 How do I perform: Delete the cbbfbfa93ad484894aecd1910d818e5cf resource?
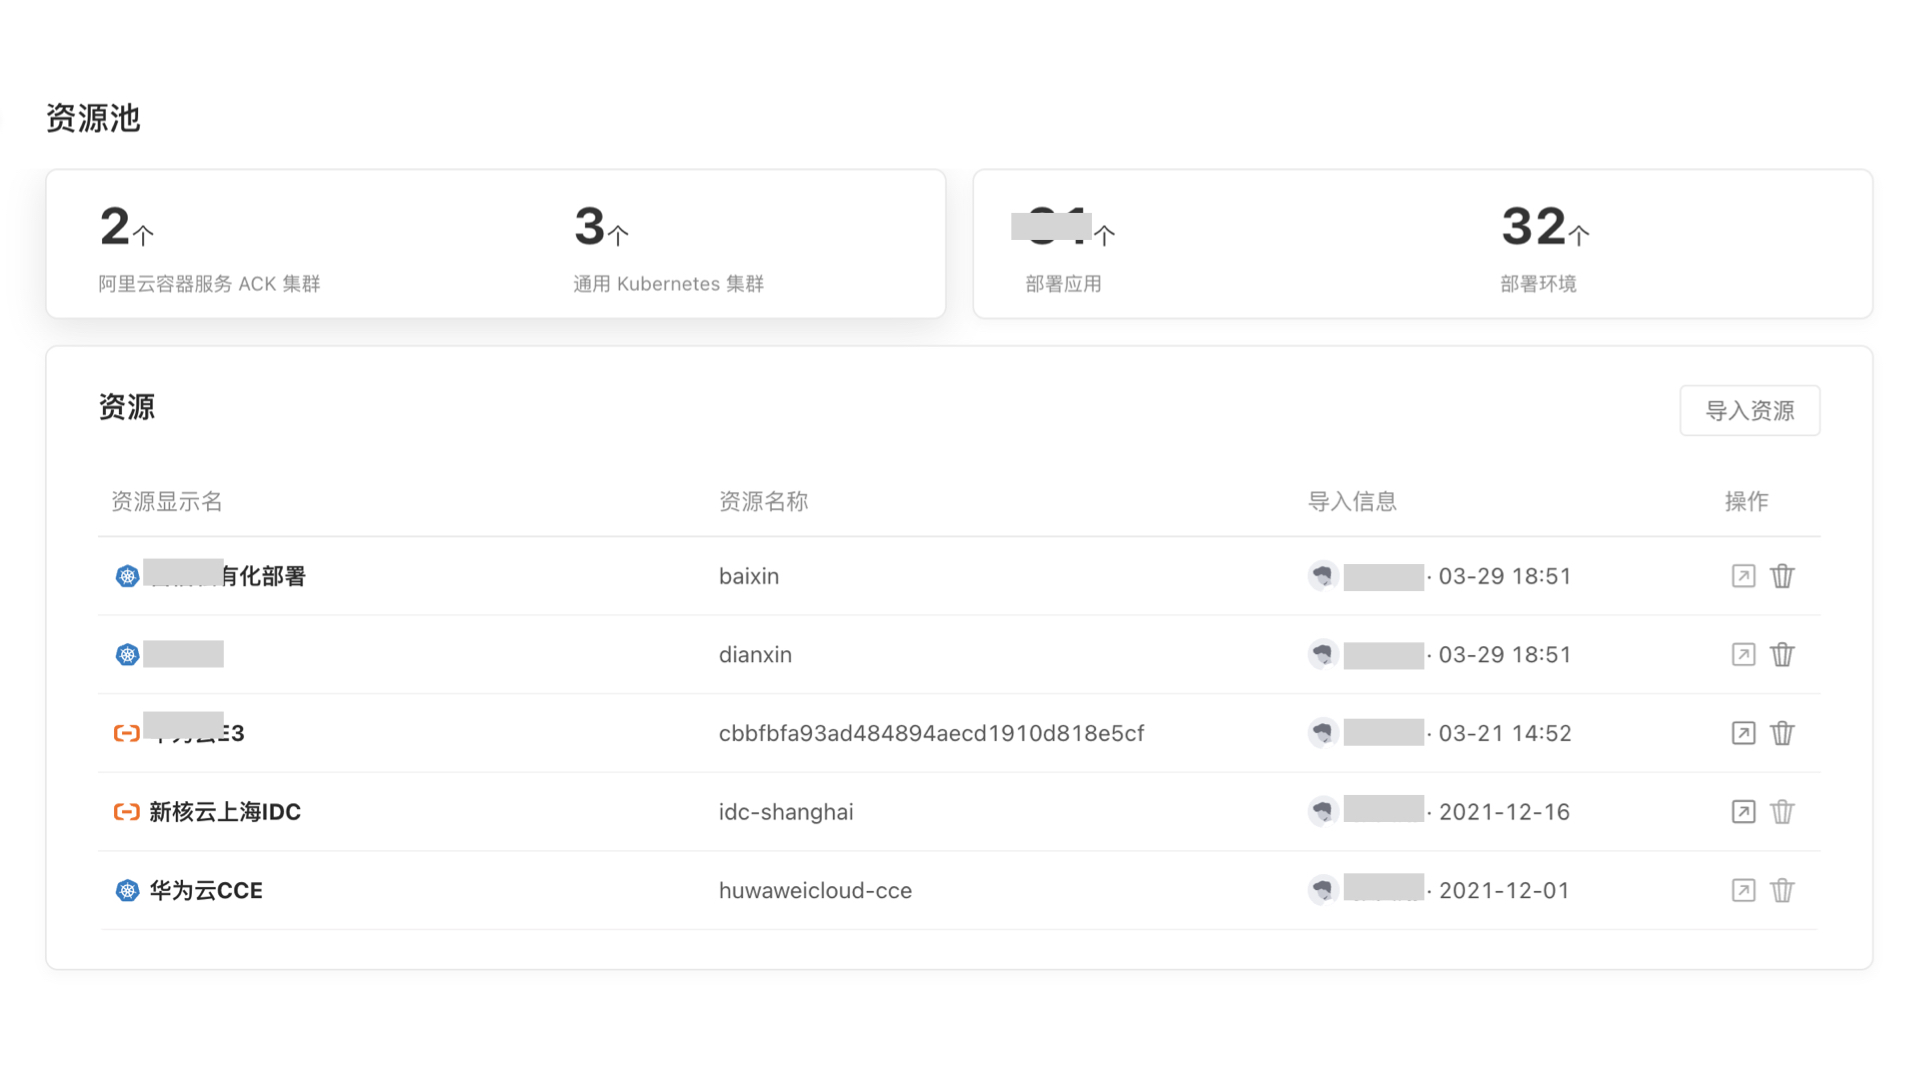[x=1782, y=733]
